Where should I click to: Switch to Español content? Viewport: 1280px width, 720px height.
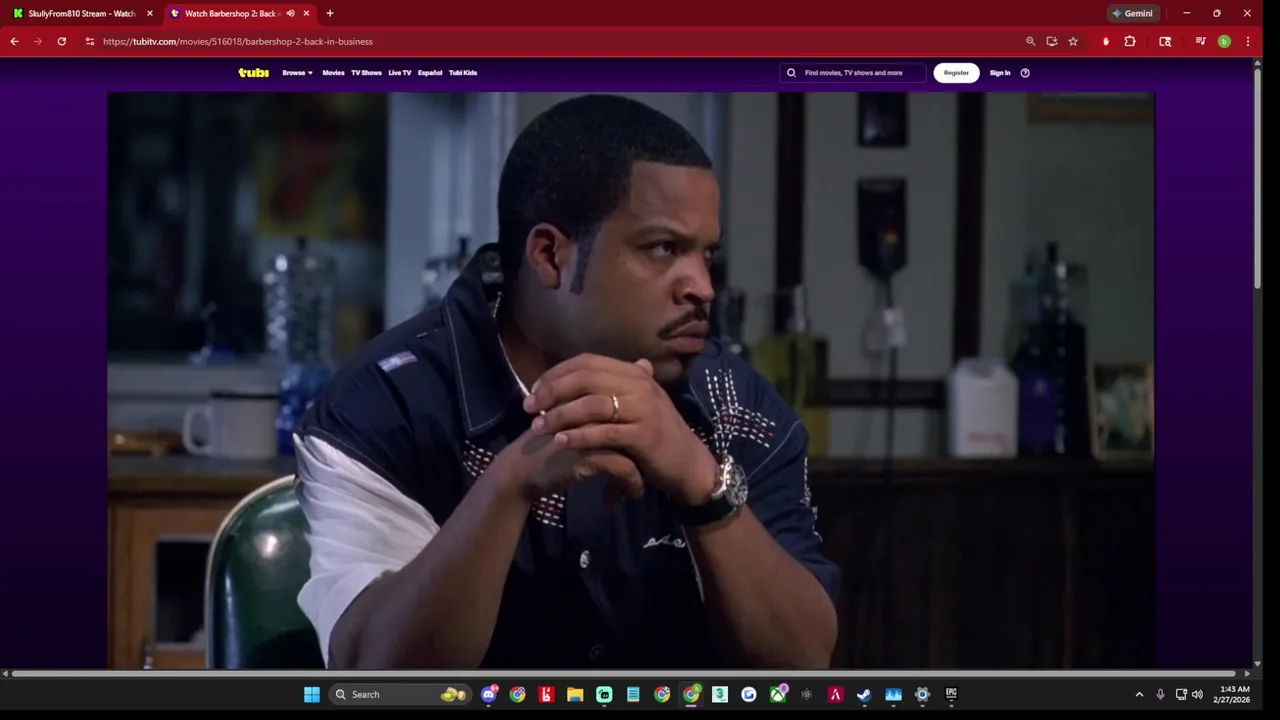pyautogui.click(x=430, y=72)
